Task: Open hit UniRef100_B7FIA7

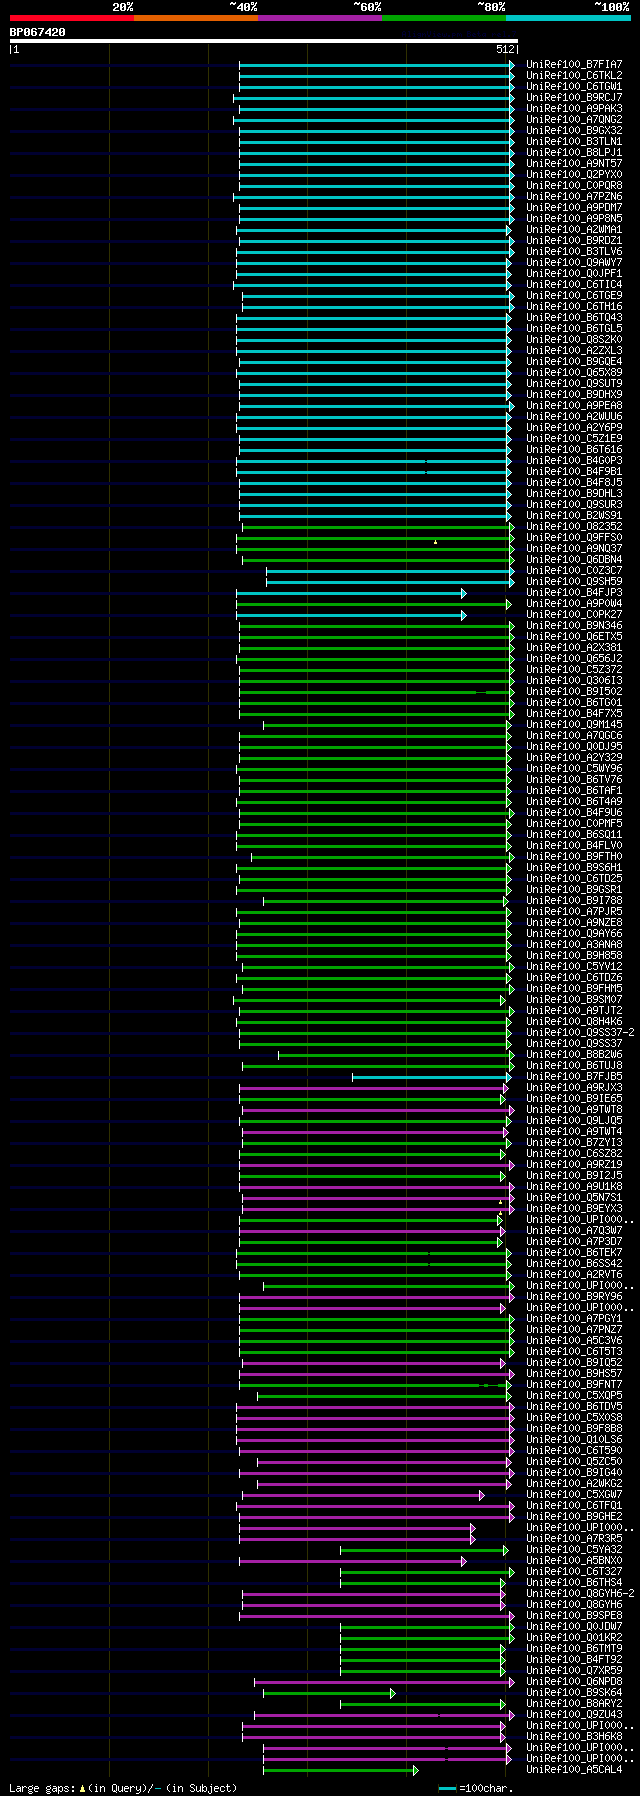Action: click(x=574, y=65)
